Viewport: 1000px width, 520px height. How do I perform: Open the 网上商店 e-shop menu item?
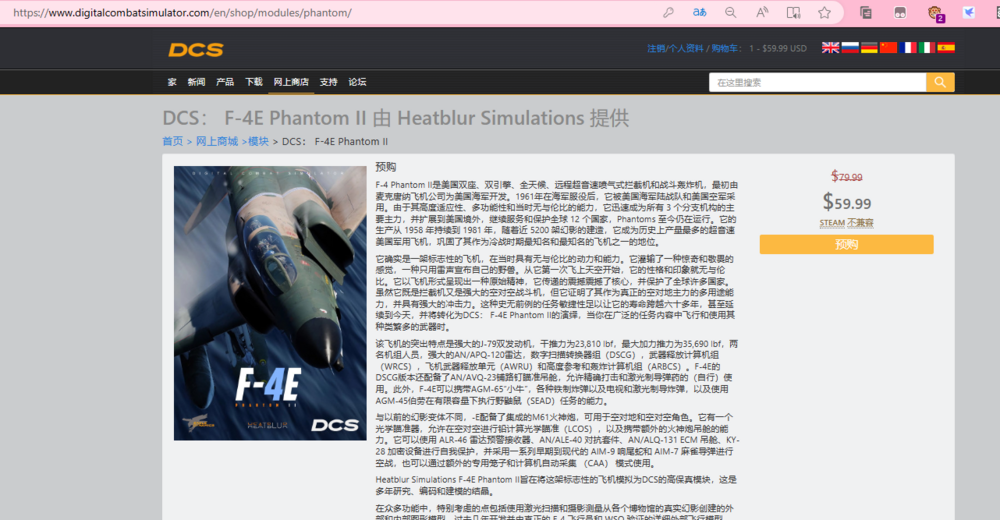coord(291,82)
